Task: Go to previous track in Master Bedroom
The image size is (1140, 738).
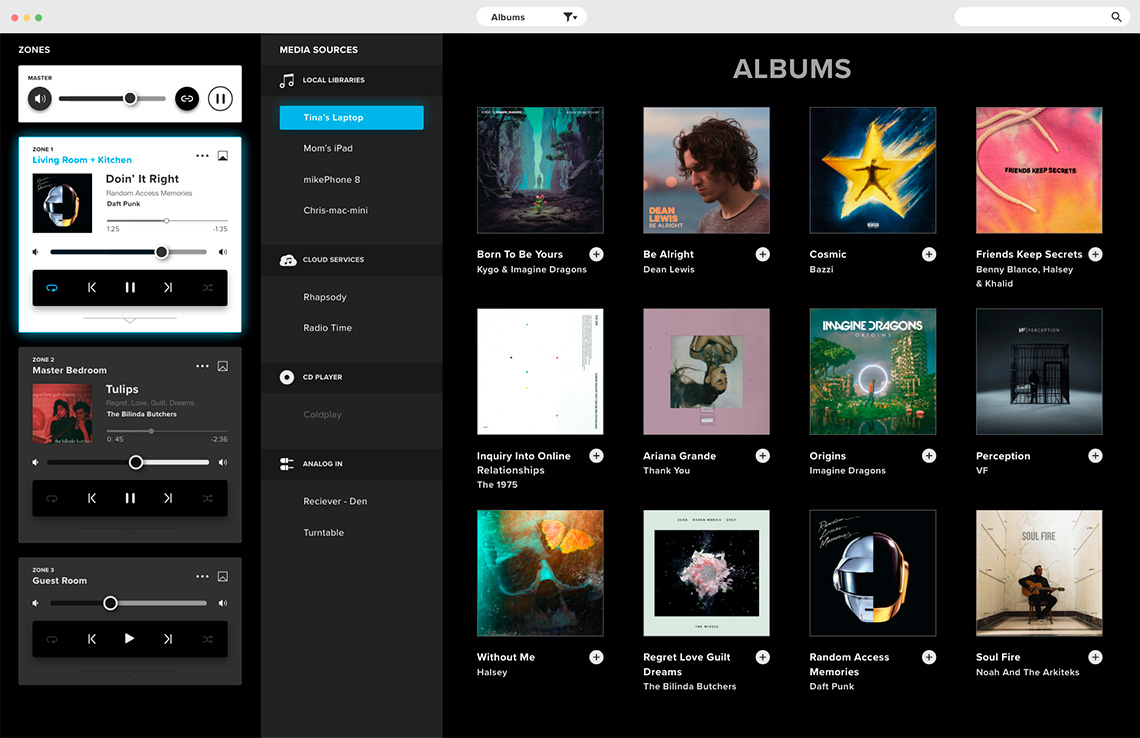Action: click(x=92, y=499)
